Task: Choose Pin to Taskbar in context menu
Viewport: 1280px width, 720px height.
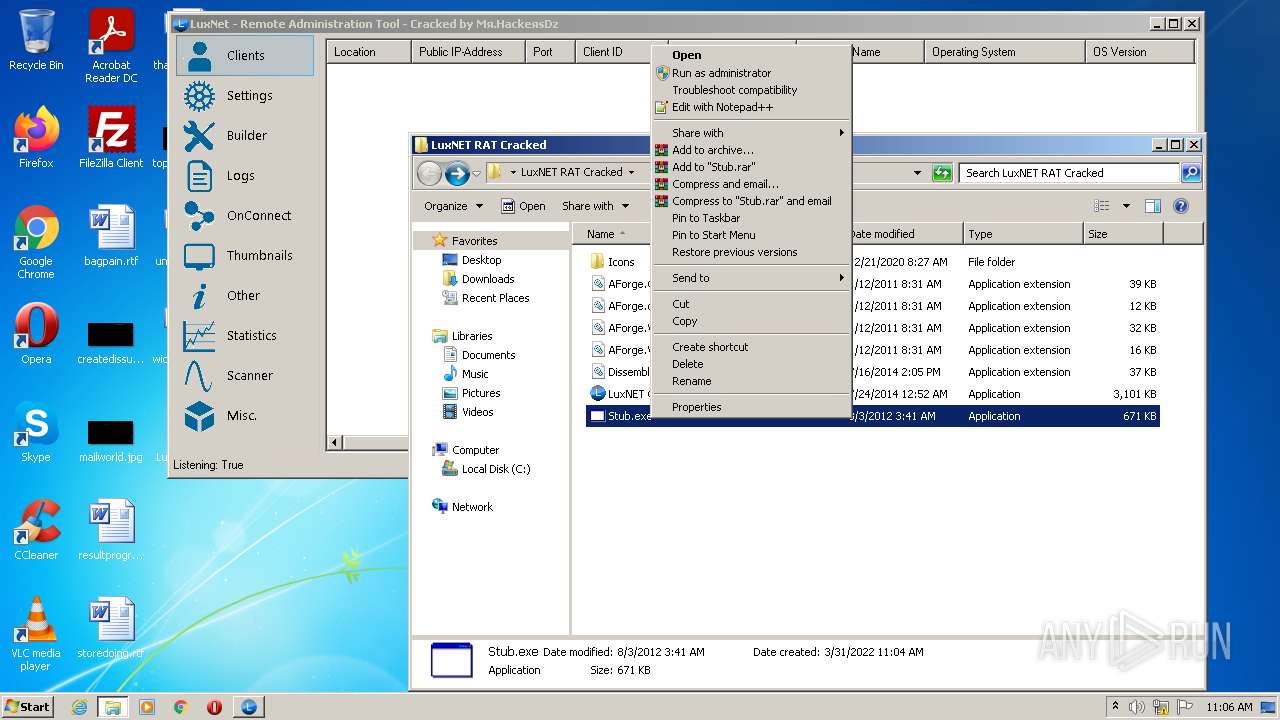Action: [750, 218]
